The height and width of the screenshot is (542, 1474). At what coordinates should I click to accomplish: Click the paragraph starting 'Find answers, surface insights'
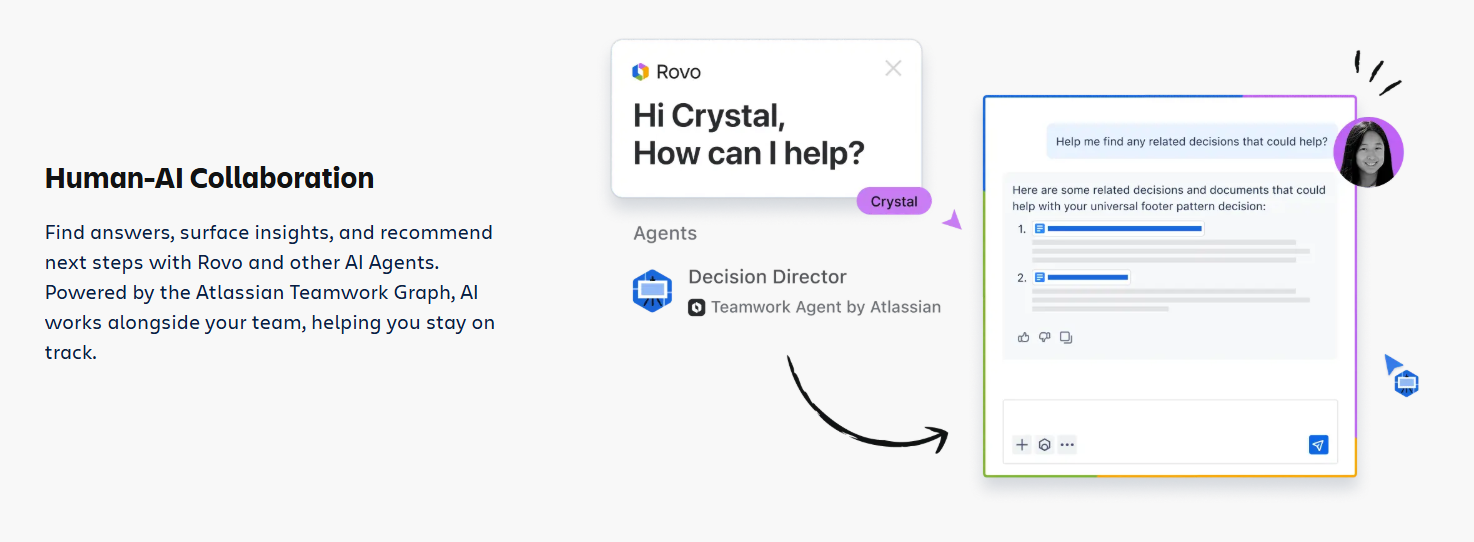(270, 292)
